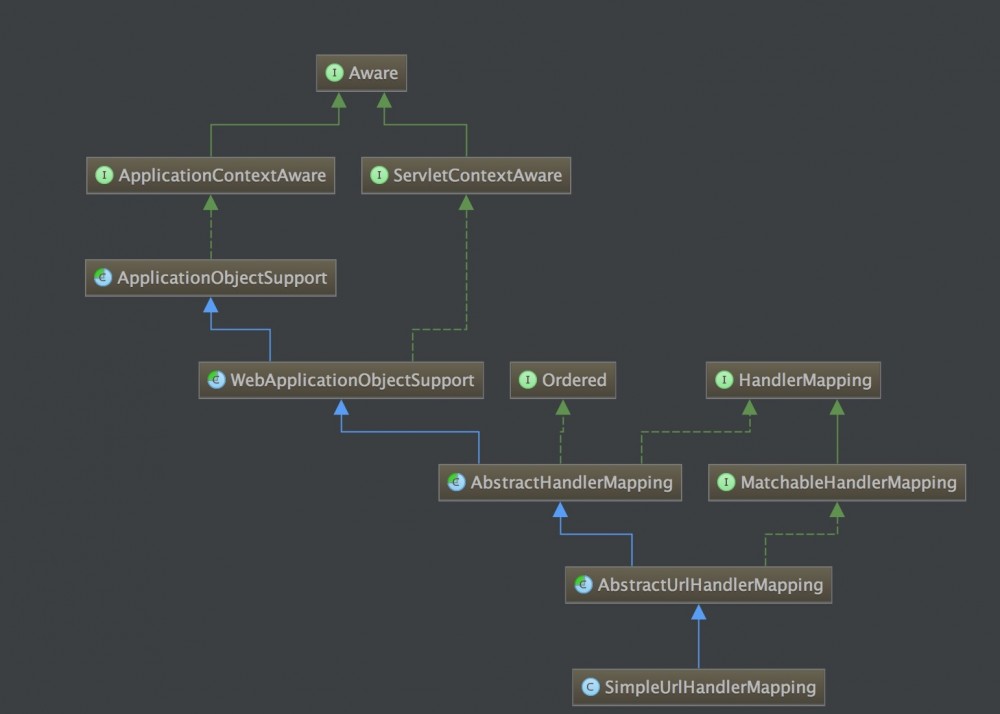
Task: Click the interface icon beside Ordered
Action: point(527,380)
